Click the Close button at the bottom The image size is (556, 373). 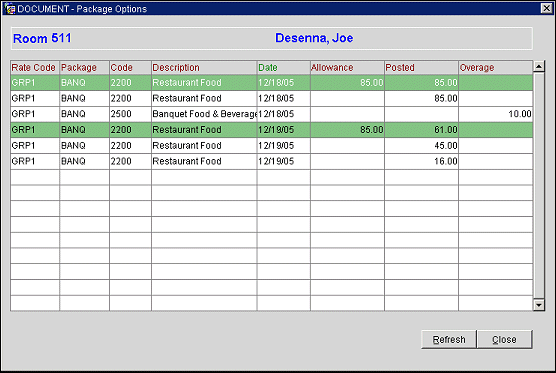click(x=504, y=339)
